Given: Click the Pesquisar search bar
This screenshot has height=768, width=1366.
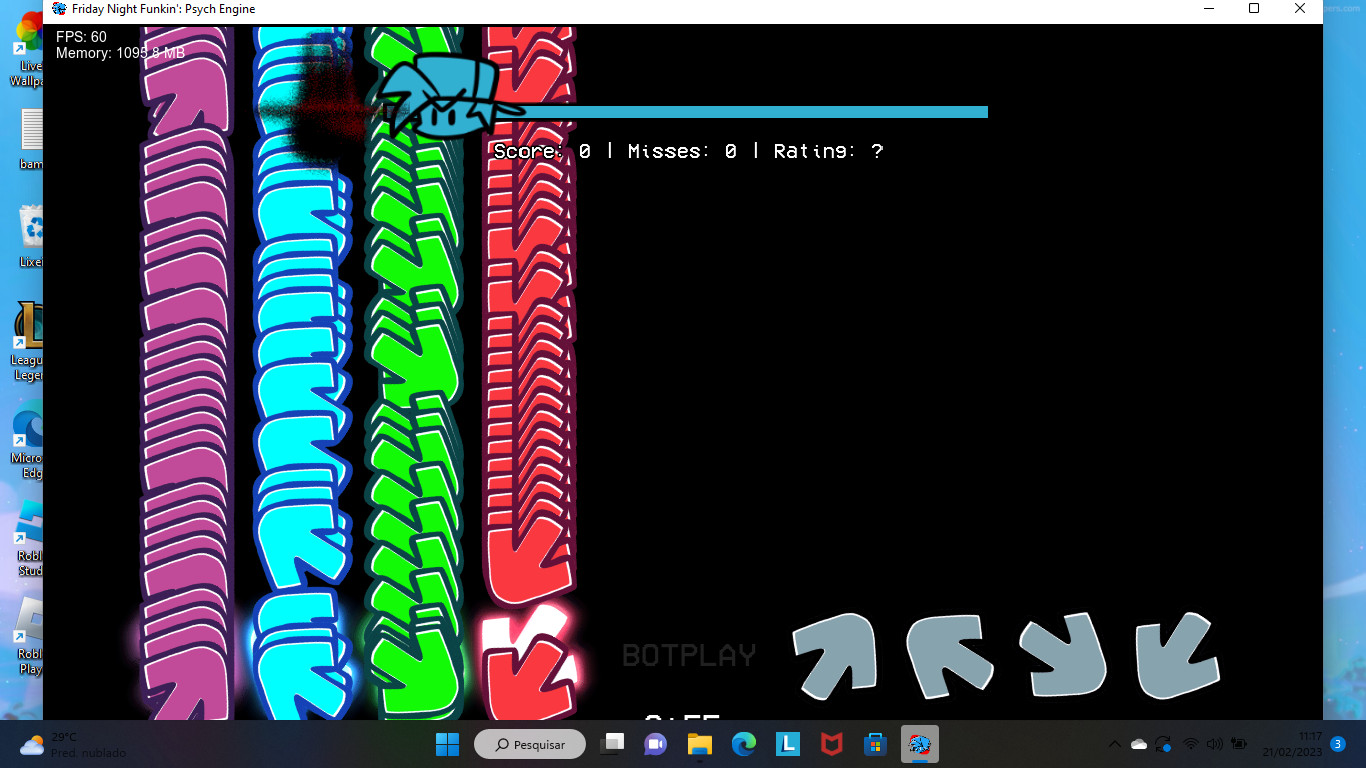Looking at the screenshot, I should pyautogui.click(x=530, y=744).
